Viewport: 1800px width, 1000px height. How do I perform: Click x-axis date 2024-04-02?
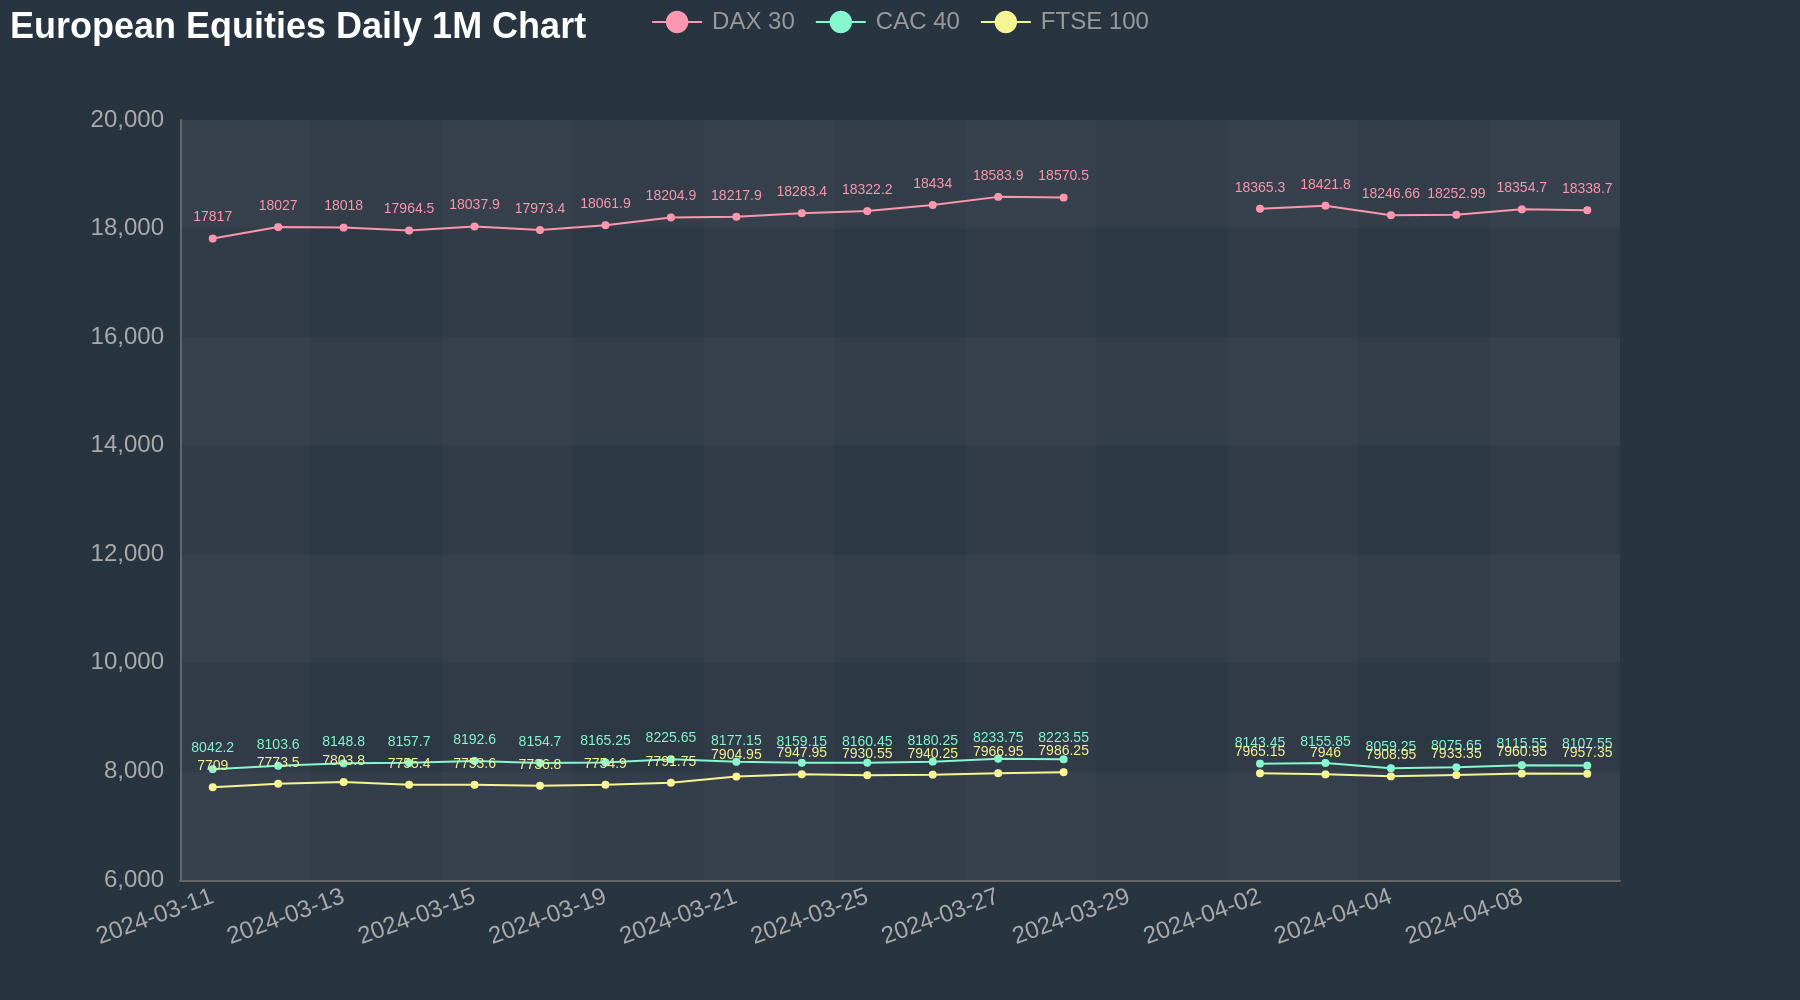point(1203,915)
